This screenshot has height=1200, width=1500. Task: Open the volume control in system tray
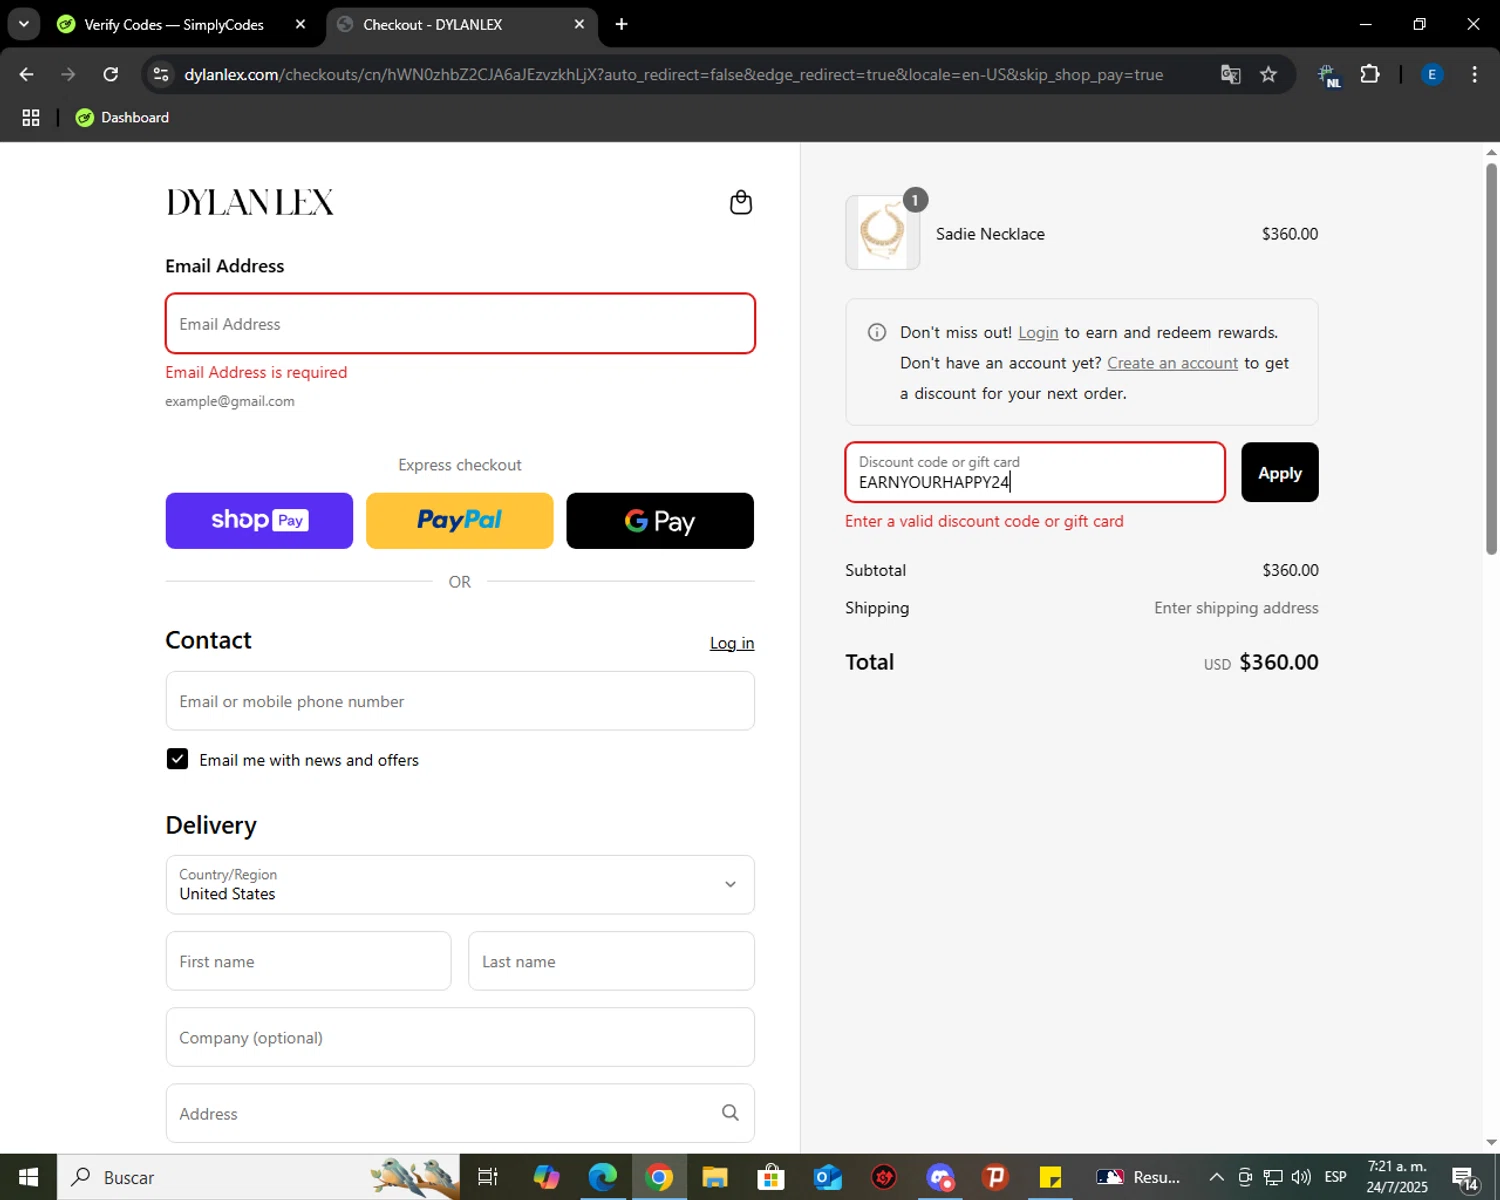click(x=1301, y=1177)
